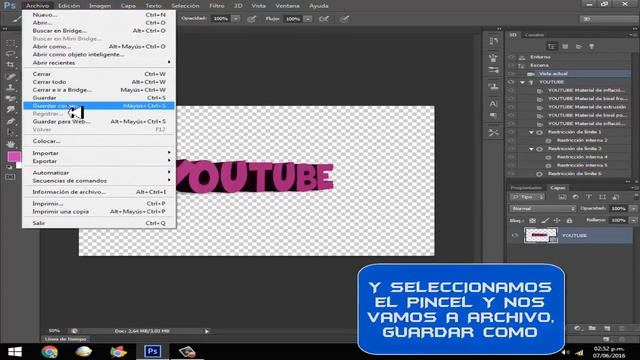Image resolution: width=640 pixels, height=360 pixels.
Task: Select the Clone Stamp tool
Action: [x=11, y=87]
